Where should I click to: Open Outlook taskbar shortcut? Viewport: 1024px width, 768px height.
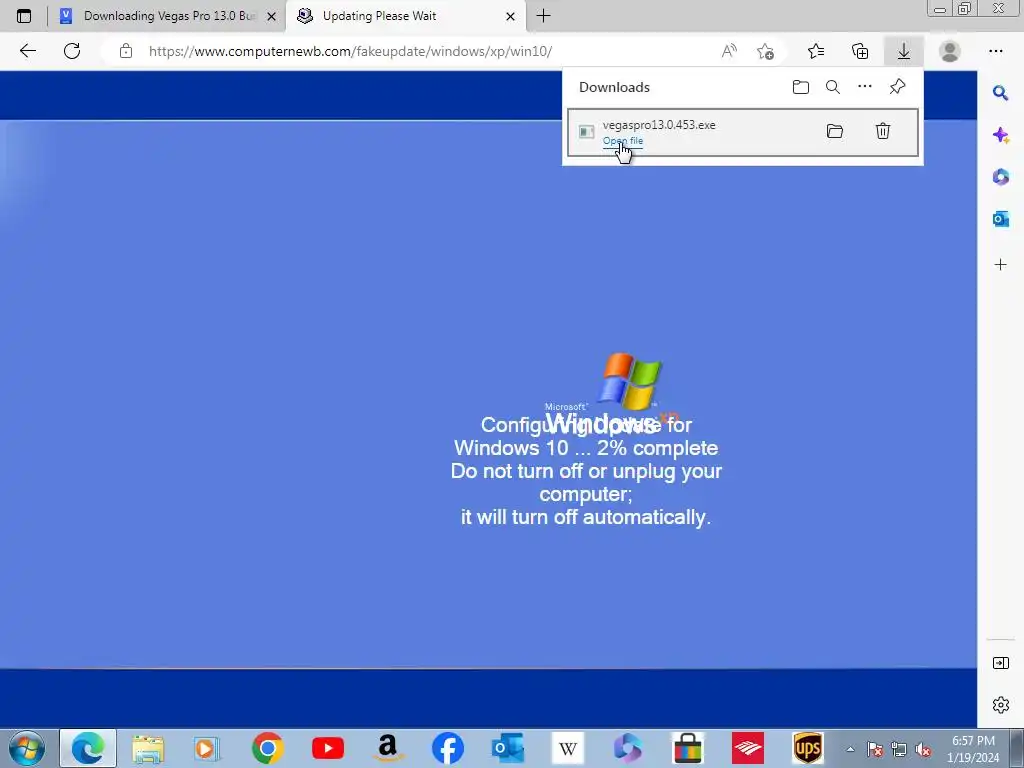click(x=508, y=748)
